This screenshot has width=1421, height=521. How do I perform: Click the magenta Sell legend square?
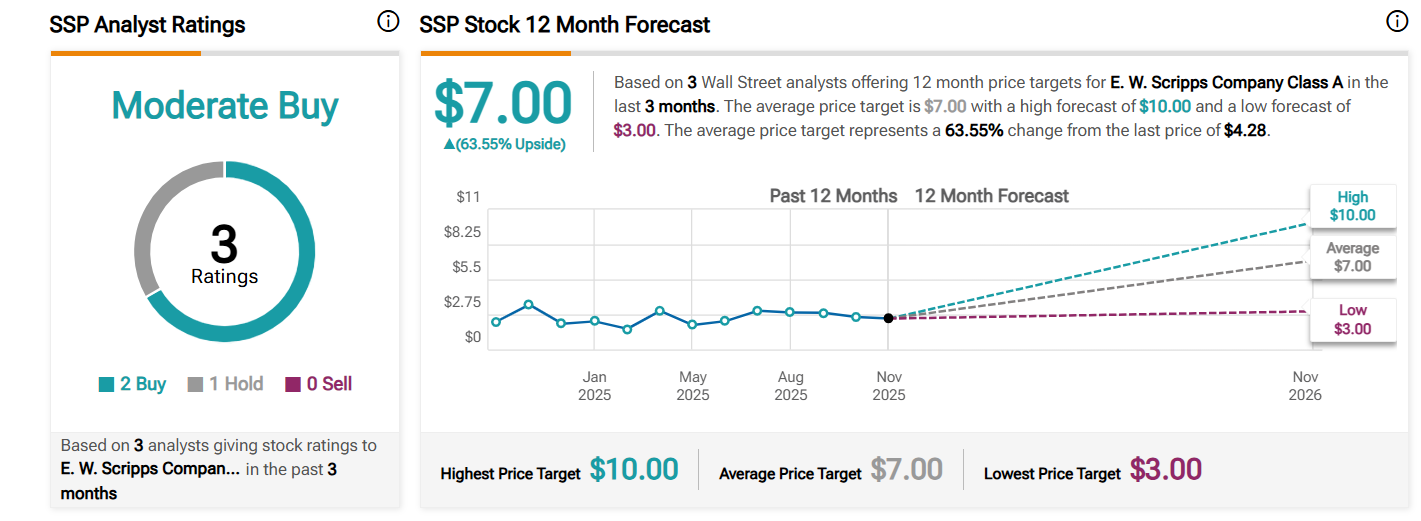point(293,385)
